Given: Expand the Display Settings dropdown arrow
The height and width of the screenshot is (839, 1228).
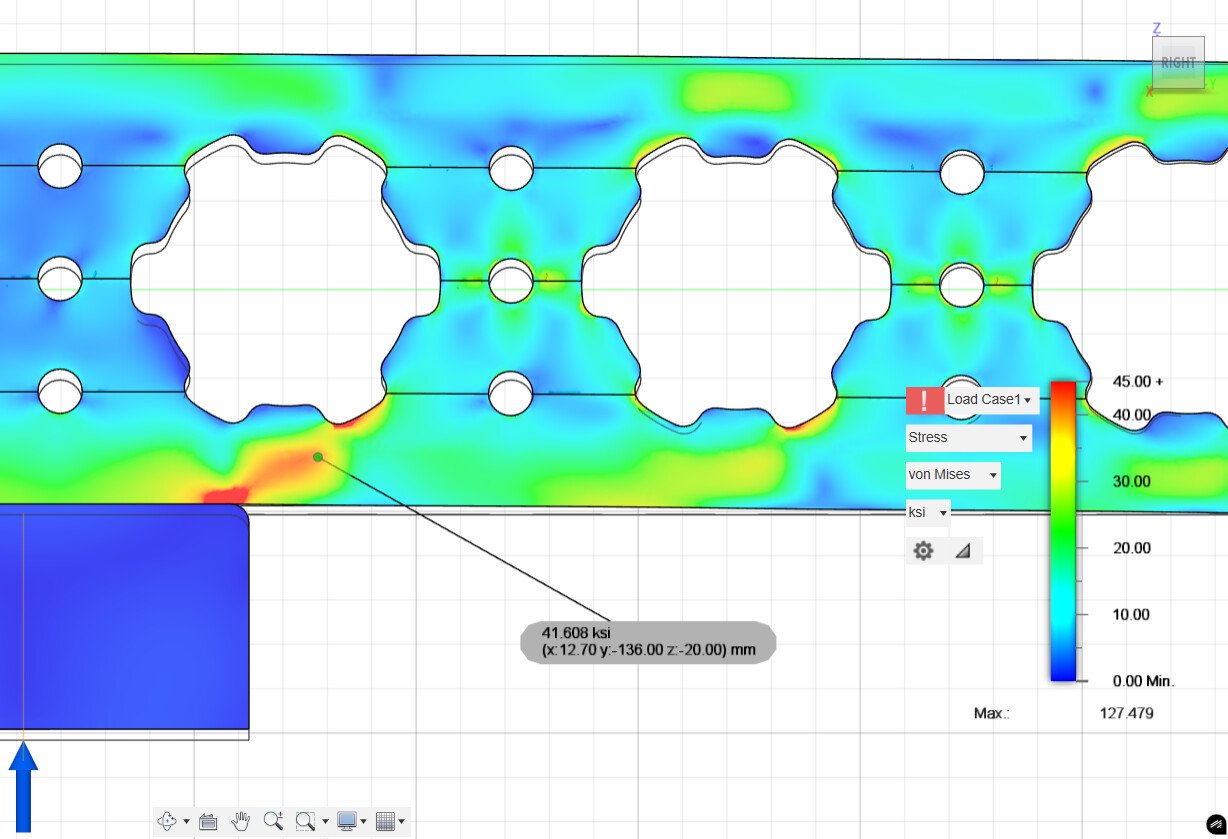Looking at the screenshot, I should click(x=363, y=823).
